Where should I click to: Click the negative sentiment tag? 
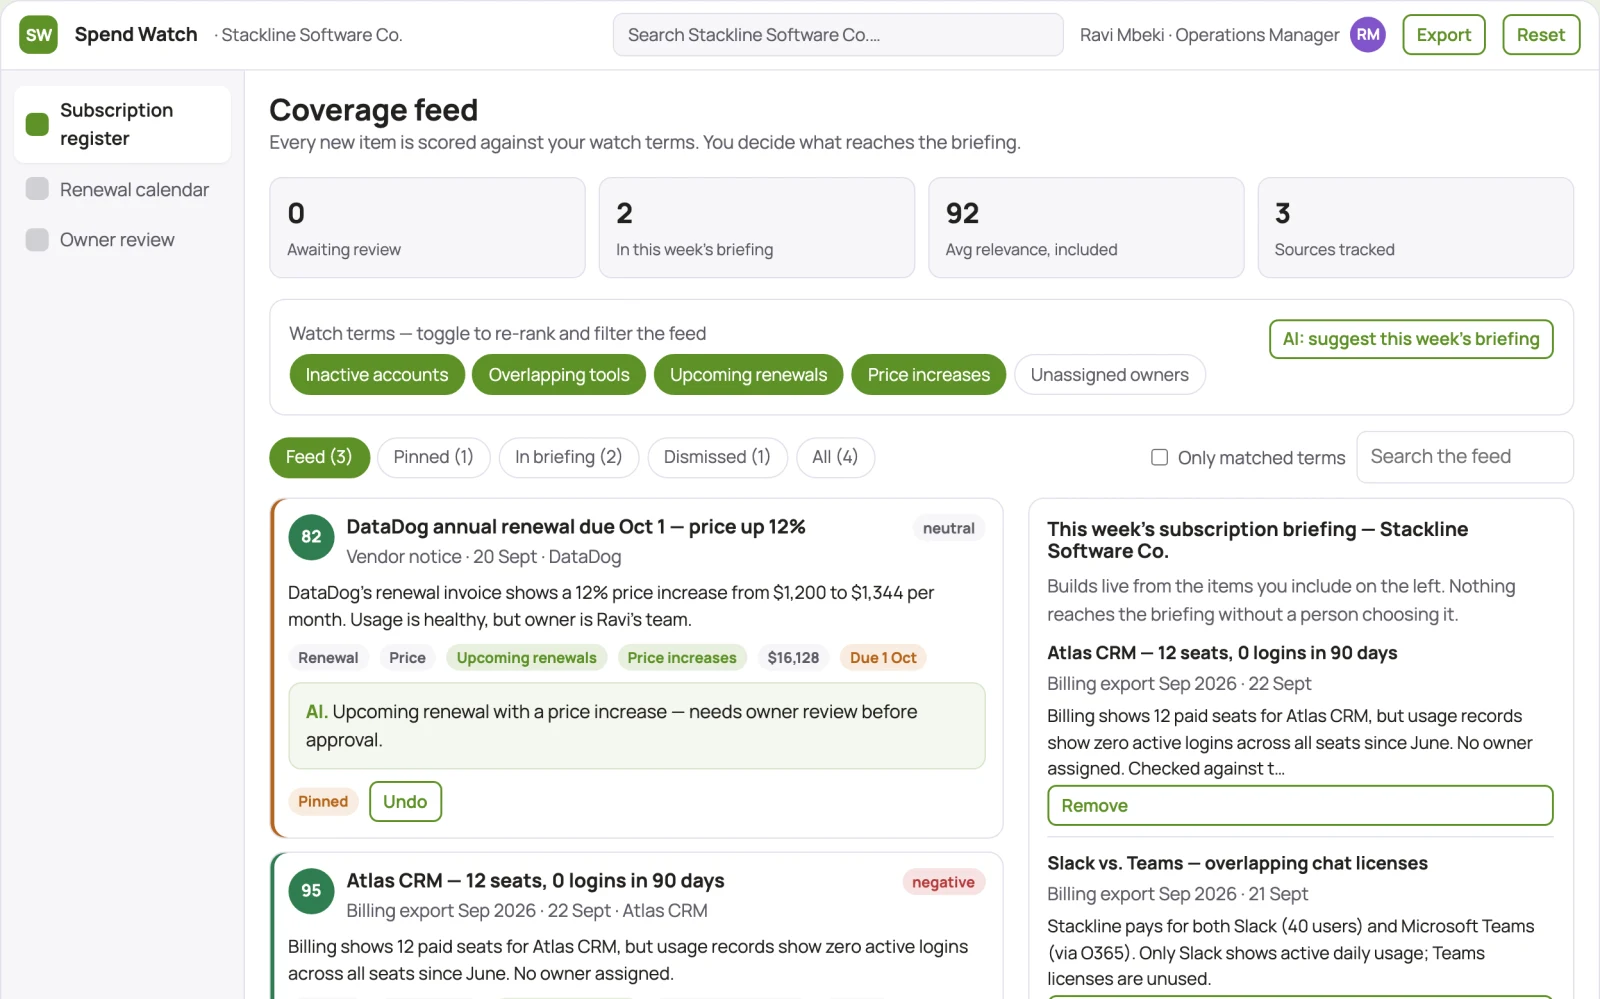click(943, 882)
